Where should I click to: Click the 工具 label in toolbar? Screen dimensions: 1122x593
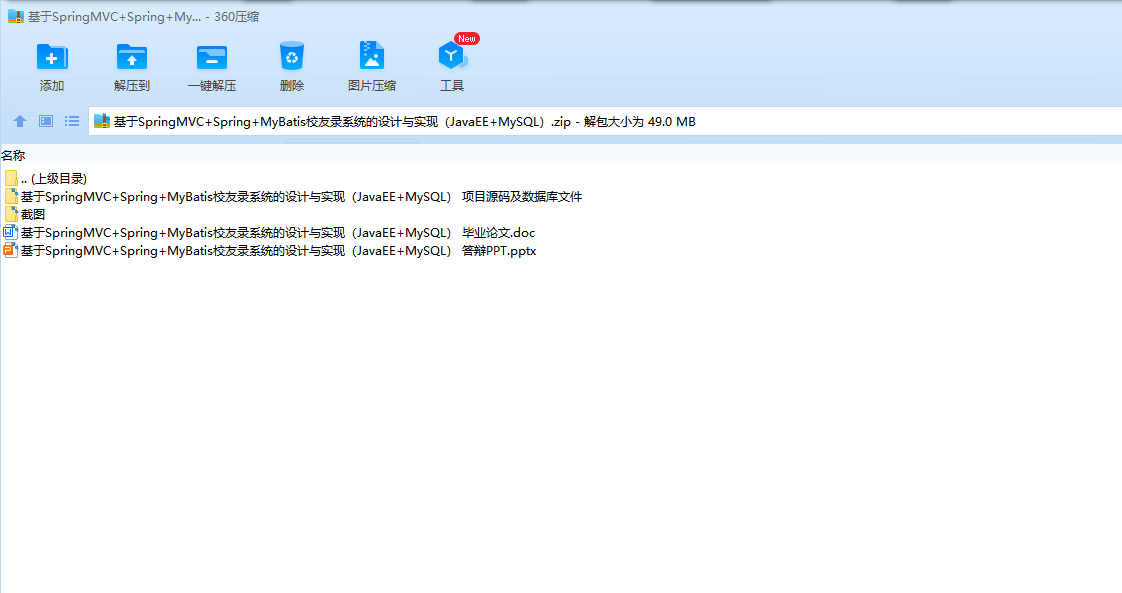(452, 86)
